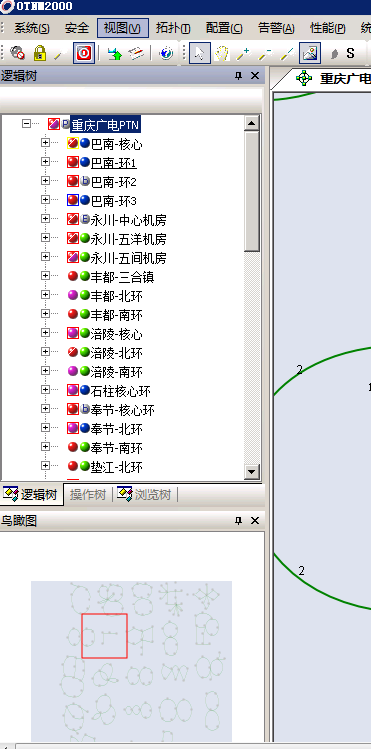Select the hand pan tool
The image size is (371, 749).
(222, 53)
